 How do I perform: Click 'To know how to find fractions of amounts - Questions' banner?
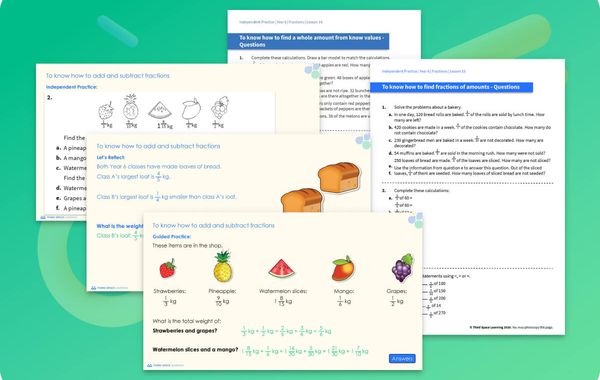click(451, 87)
